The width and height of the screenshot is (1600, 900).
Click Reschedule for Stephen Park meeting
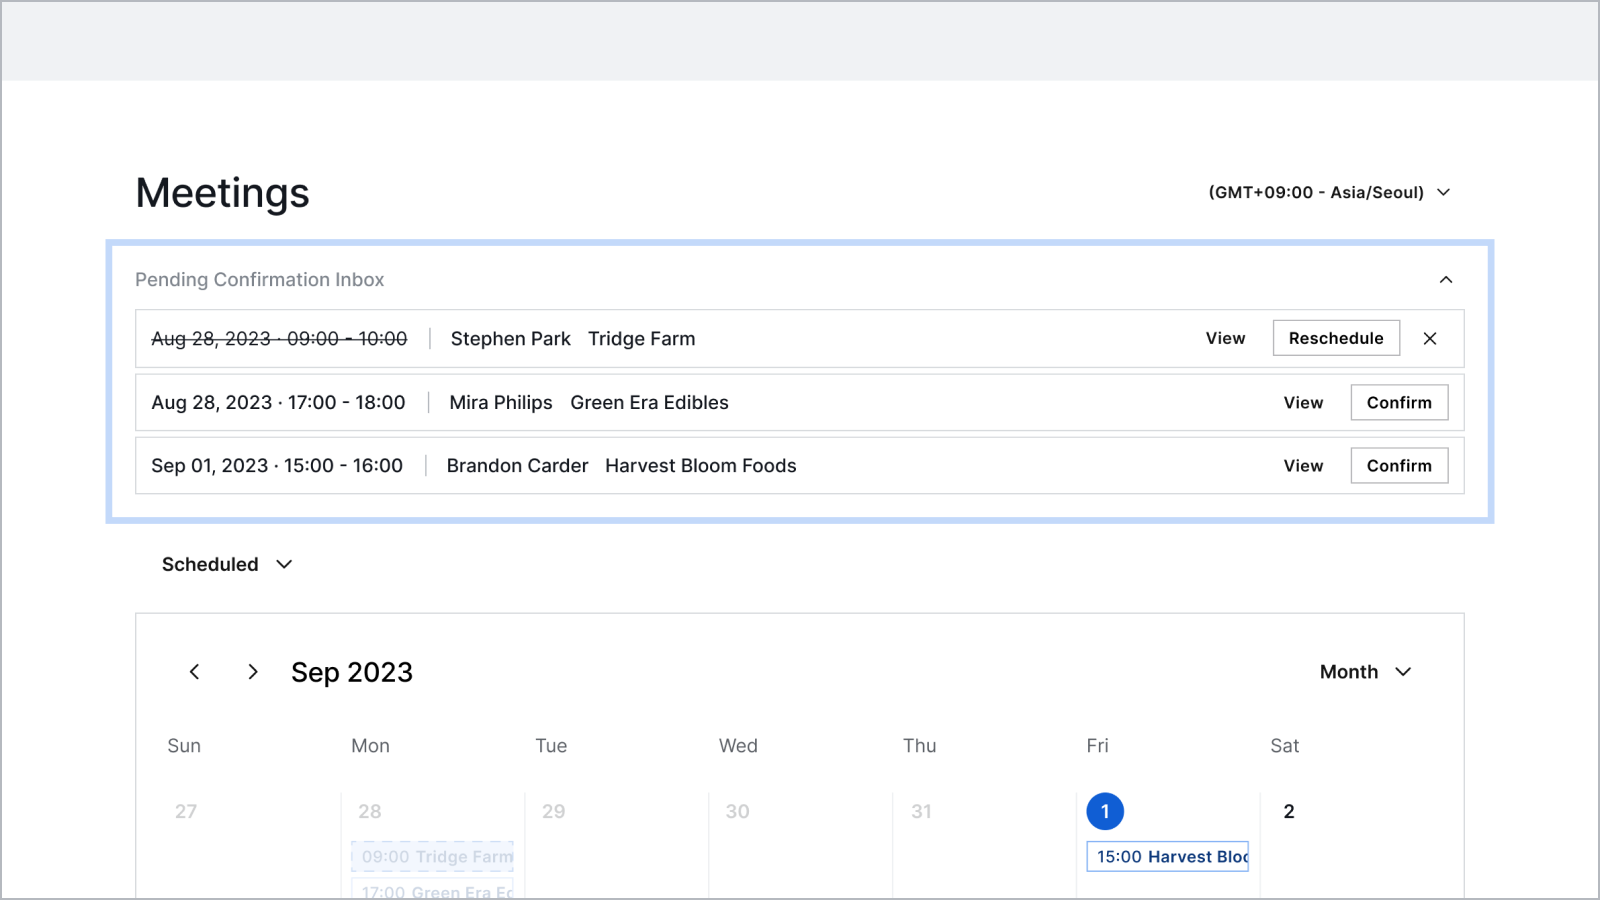click(1335, 339)
